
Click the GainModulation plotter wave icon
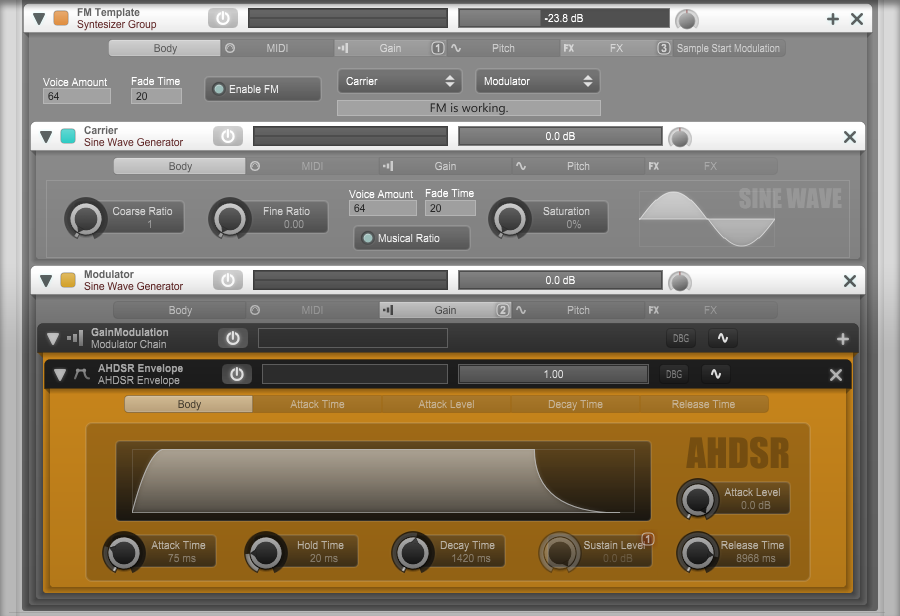[x=723, y=338]
